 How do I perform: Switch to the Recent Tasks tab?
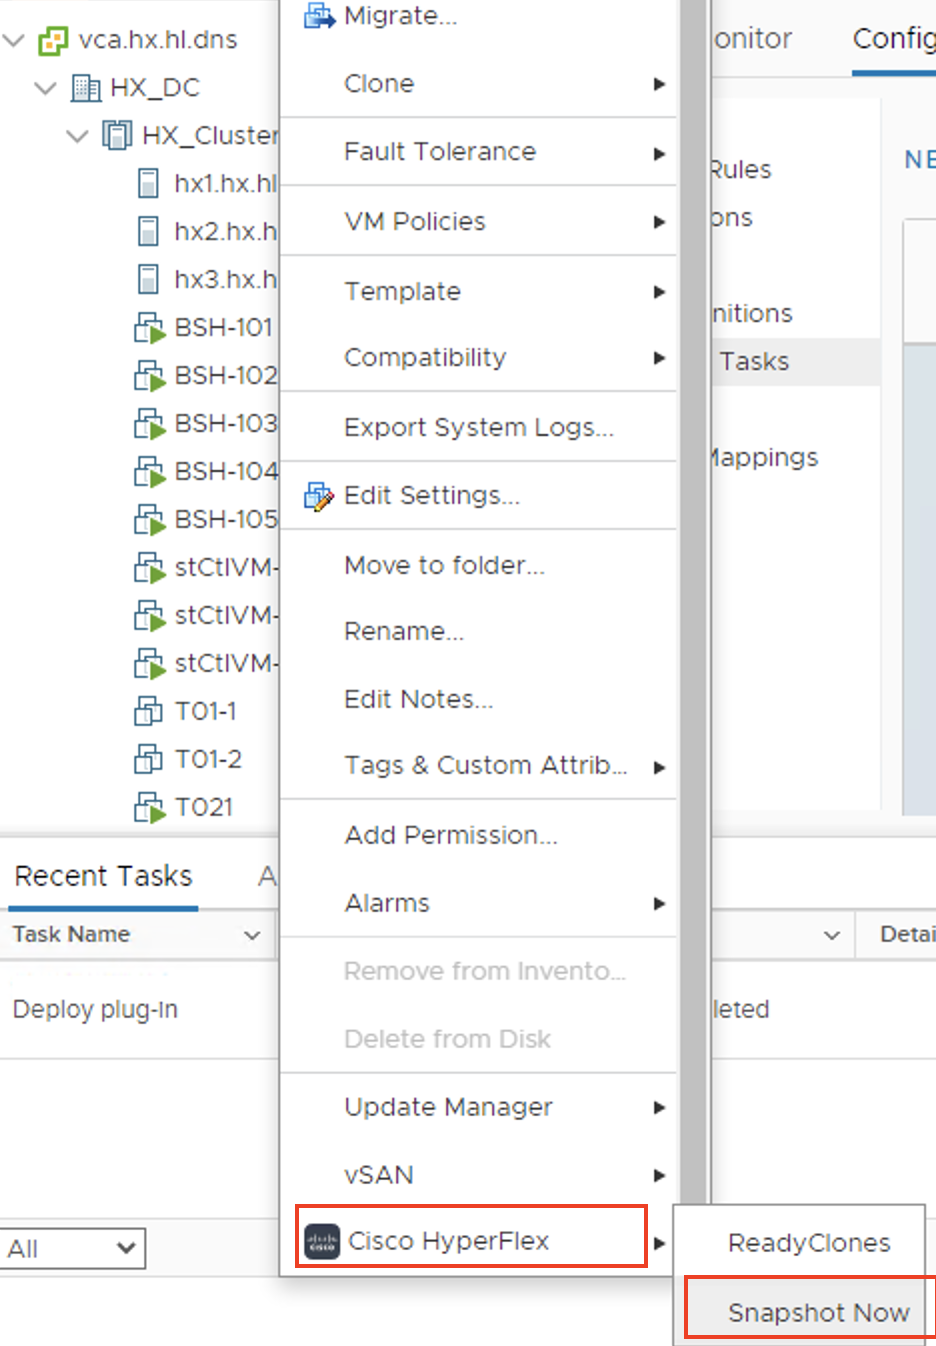tap(103, 876)
